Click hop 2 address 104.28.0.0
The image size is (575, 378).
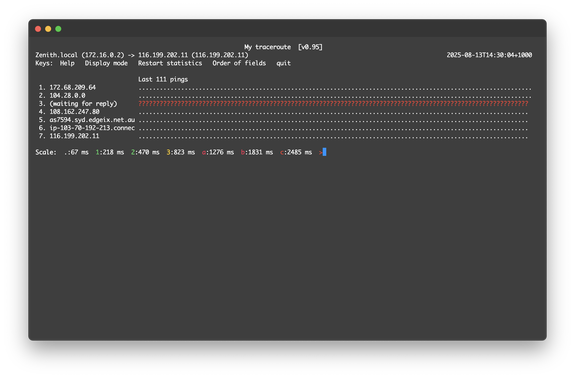point(67,95)
